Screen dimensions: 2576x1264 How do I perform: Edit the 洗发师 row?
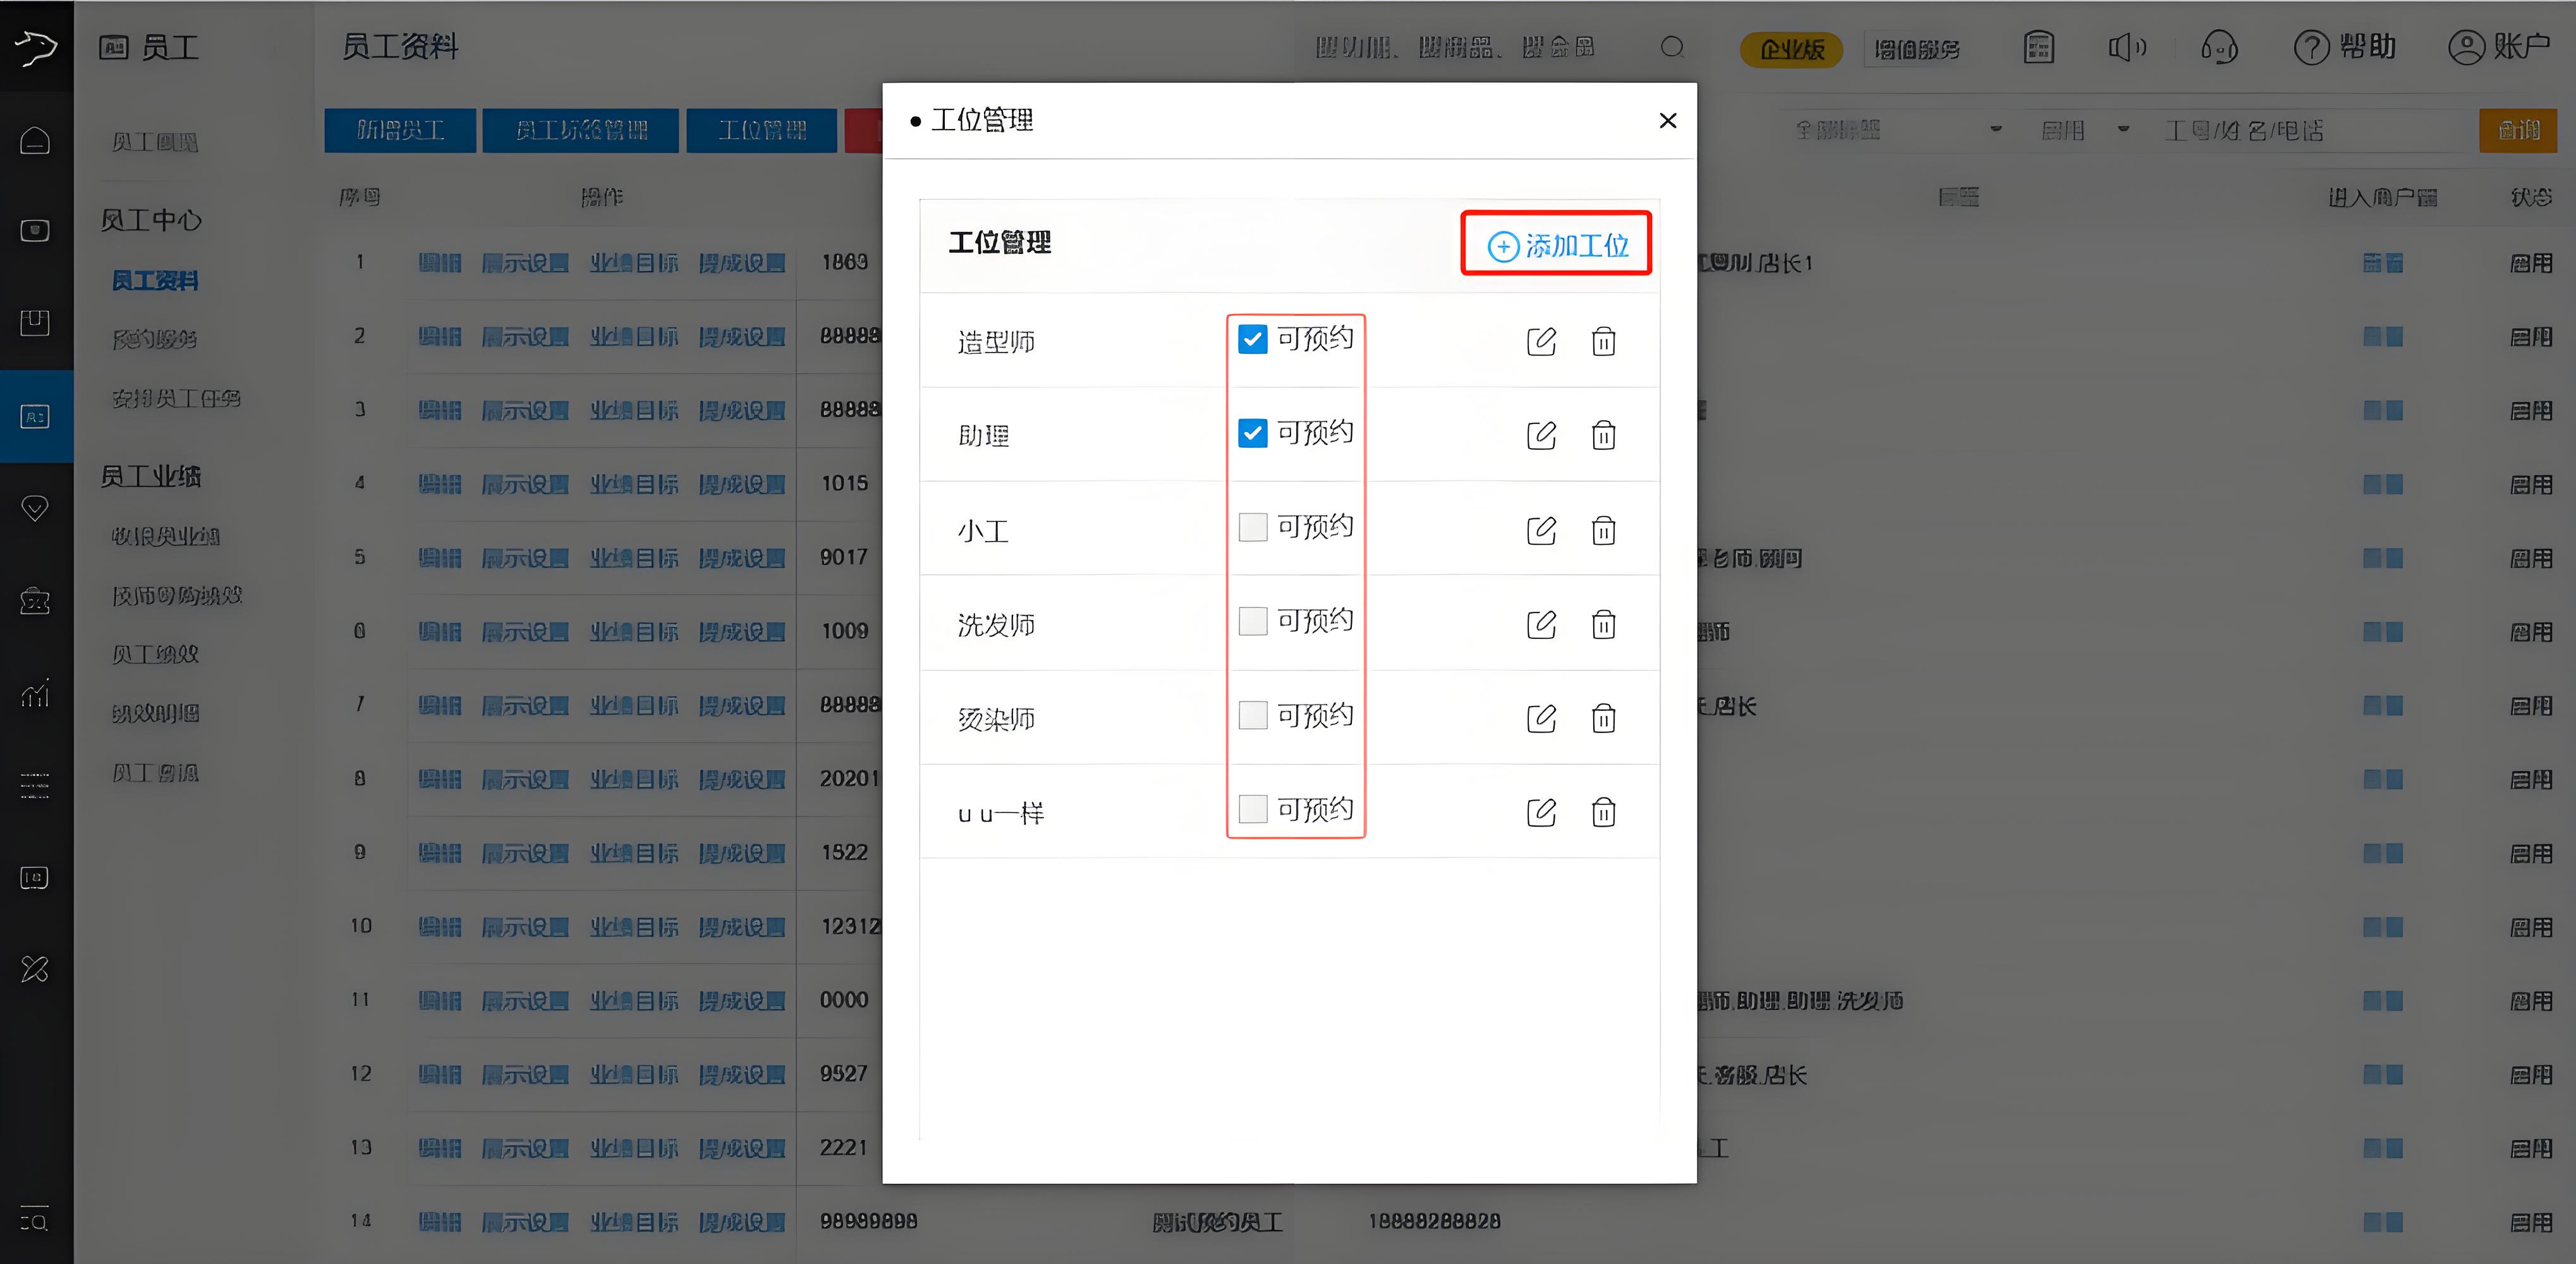(1541, 624)
